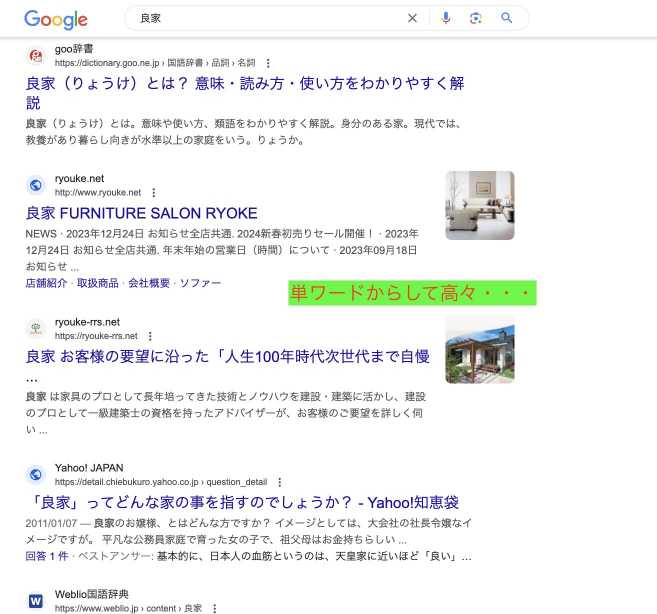Screen dimensions: 657x614
Task: Follow the 店舗紹介 sitelink
Action: [x=47, y=283]
